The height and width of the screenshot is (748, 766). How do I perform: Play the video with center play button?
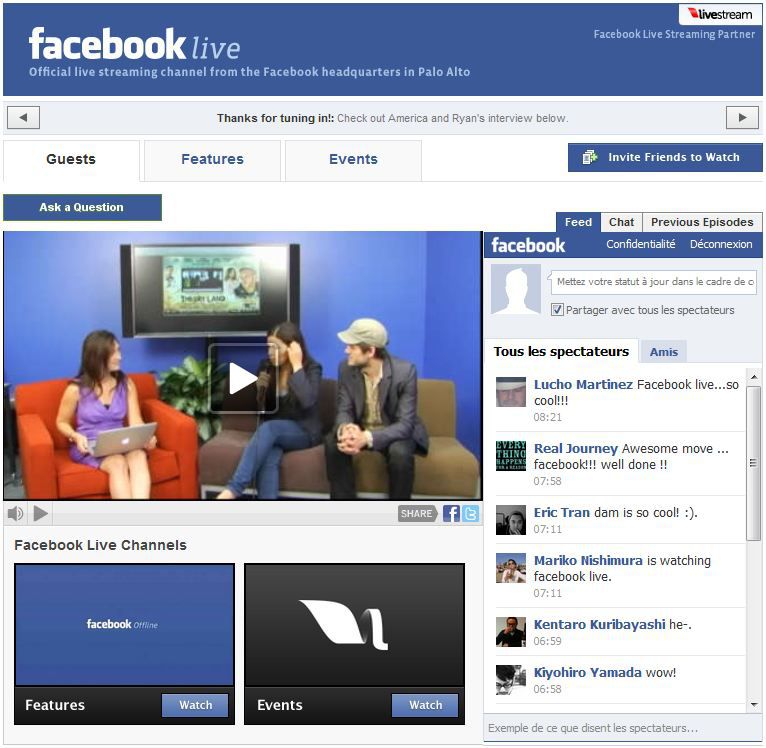pyautogui.click(x=243, y=378)
